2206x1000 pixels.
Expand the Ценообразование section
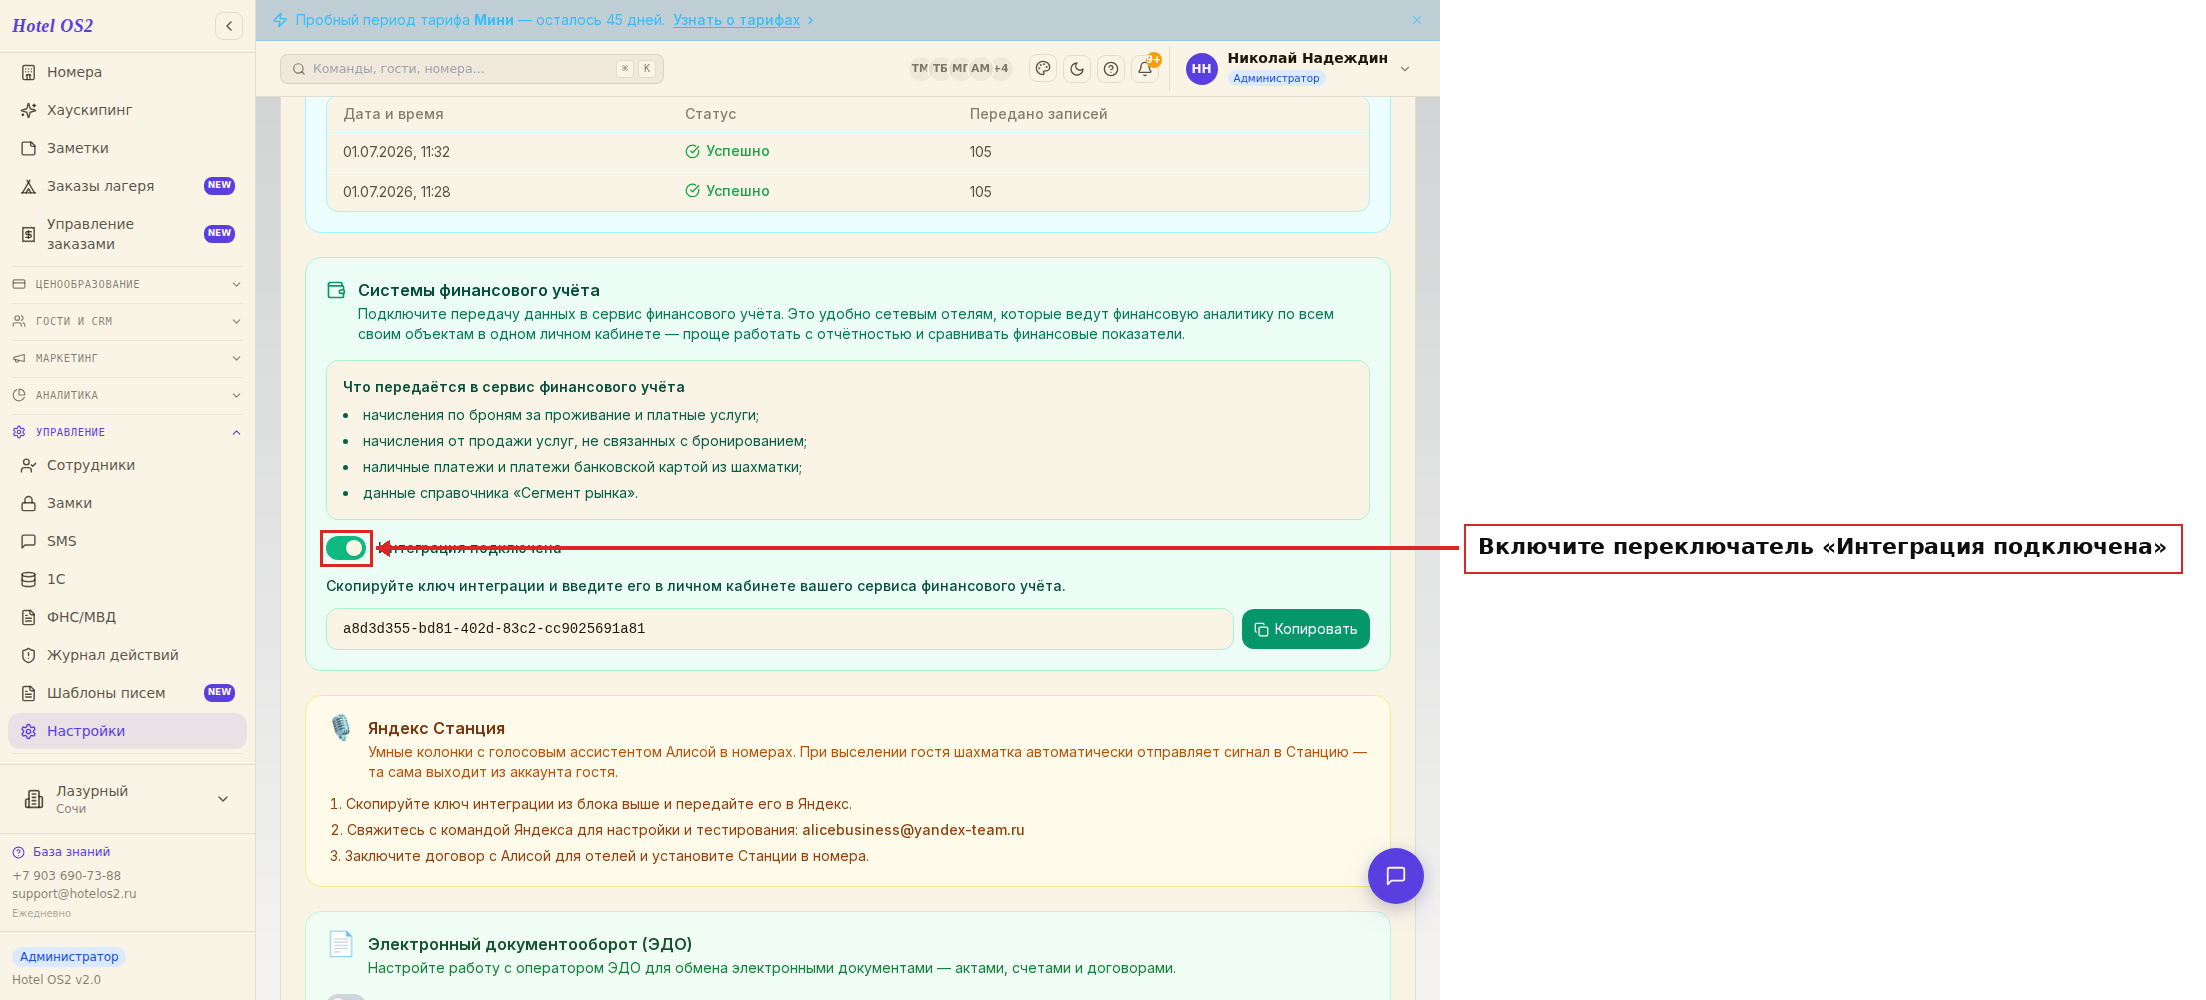pyautogui.click(x=128, y=285)
